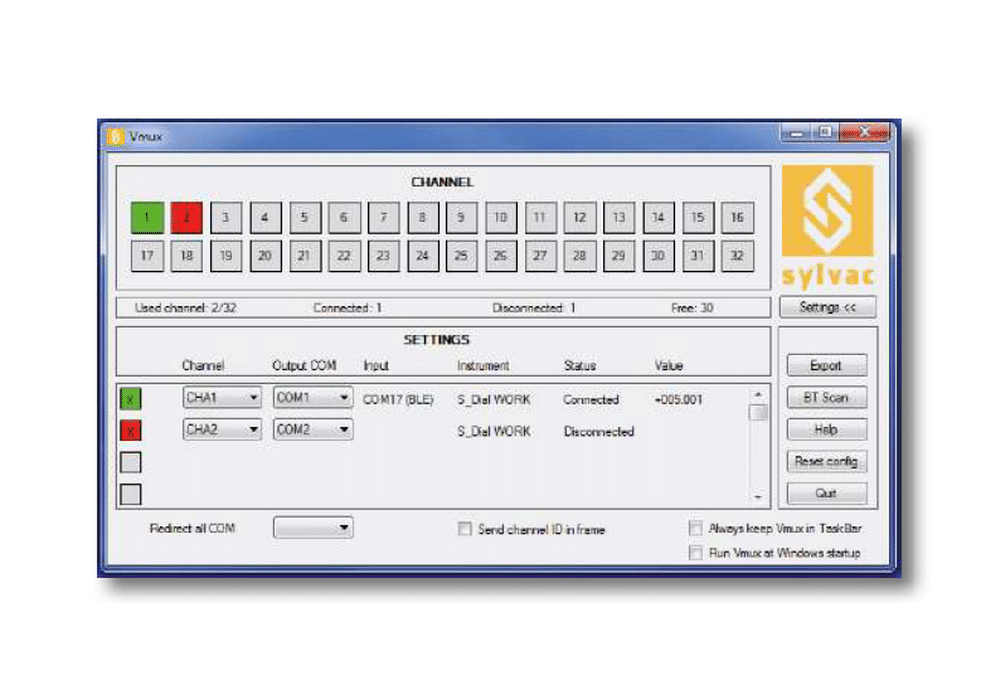Click channel 28 button
The image size is (1000, 700).
(x=580, y=256)
